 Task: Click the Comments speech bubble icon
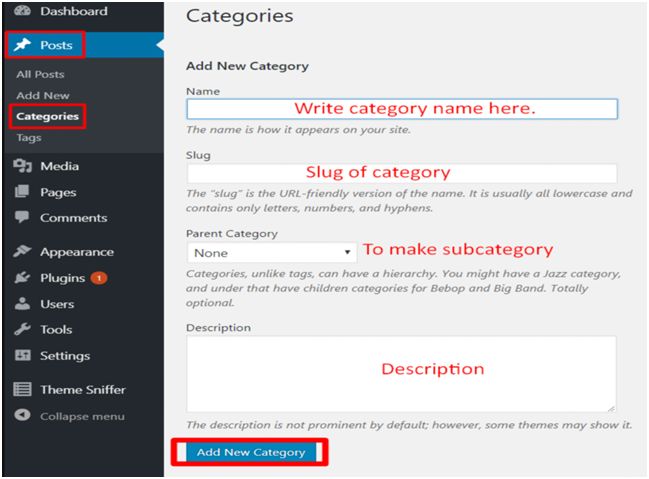click(22, 218)
